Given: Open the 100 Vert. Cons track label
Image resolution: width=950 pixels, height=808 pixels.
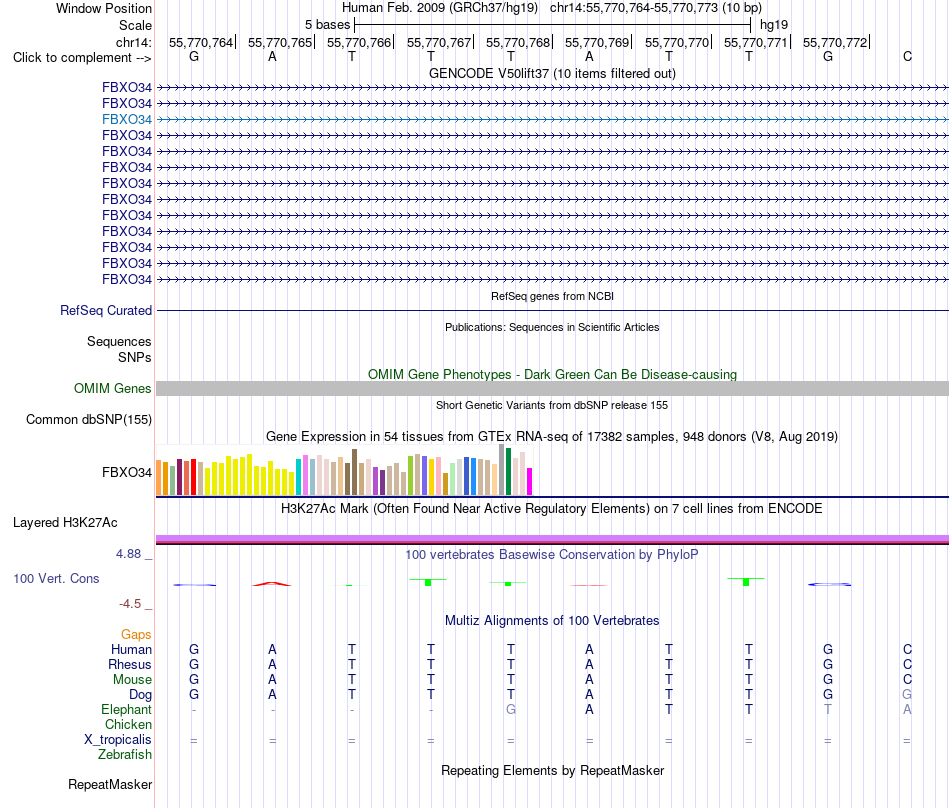Looking at the screenshot, I should pos(56,578).
